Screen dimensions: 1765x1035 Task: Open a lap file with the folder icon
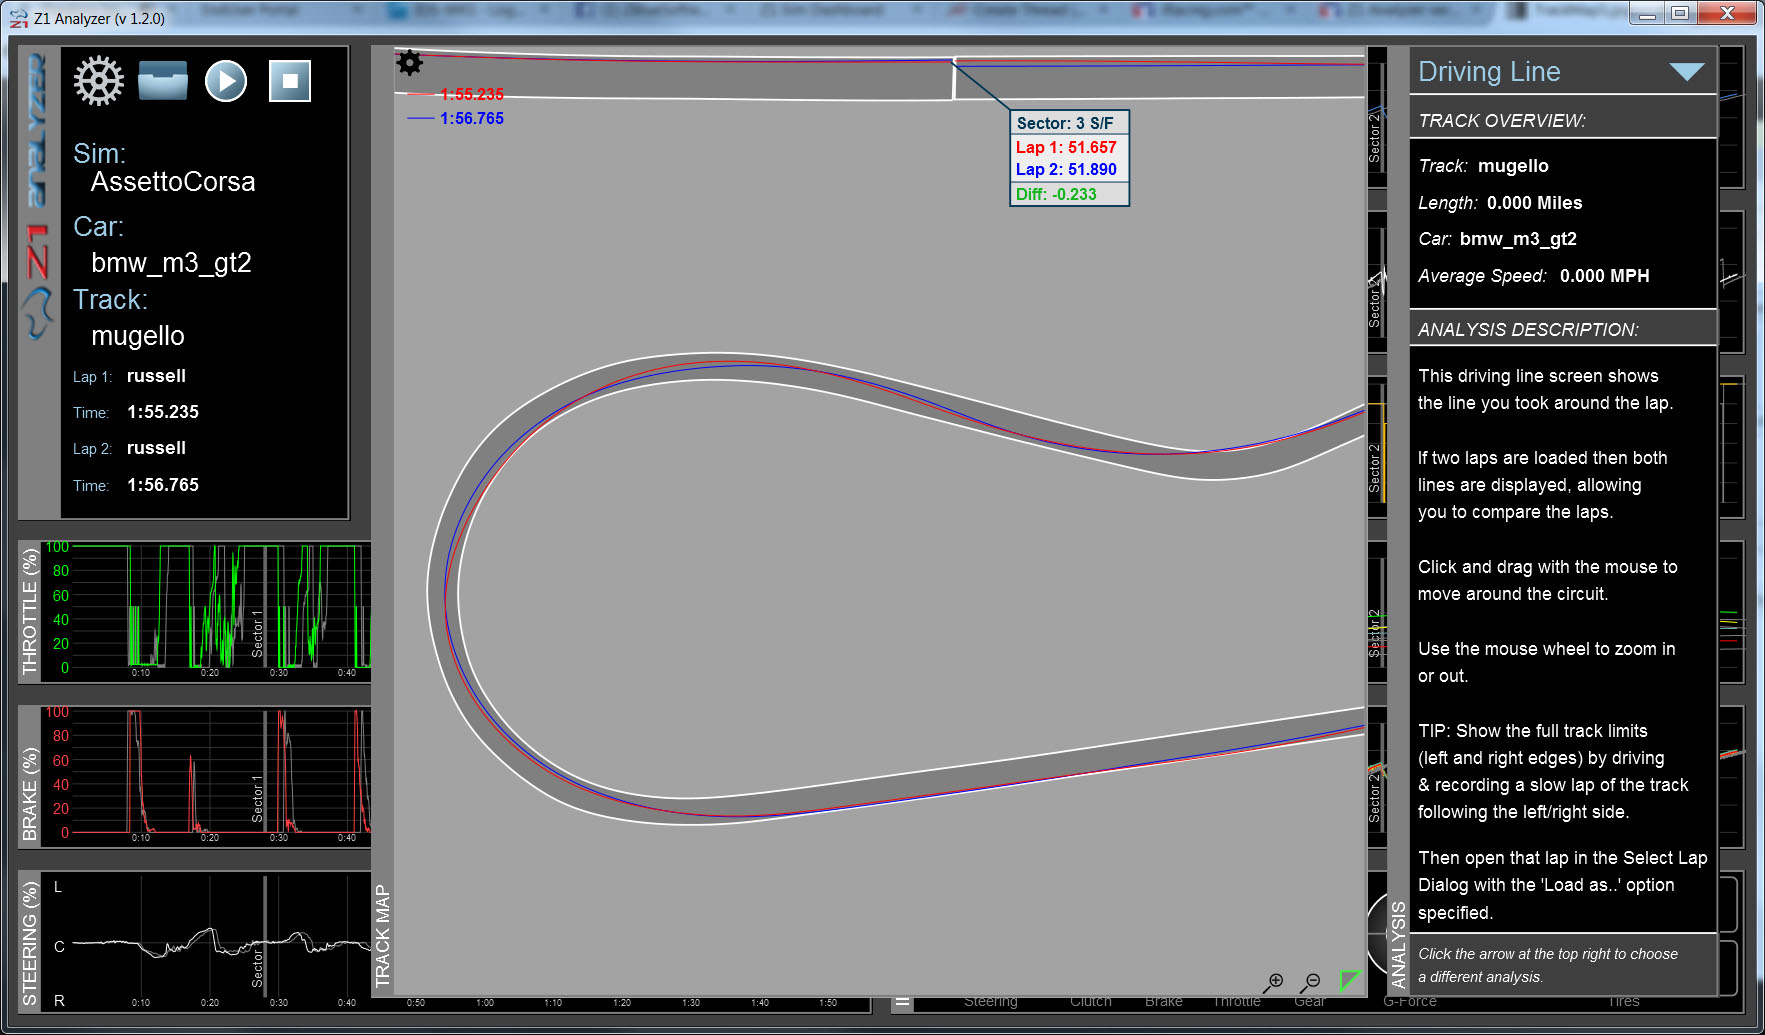click(x=163, y=81)
